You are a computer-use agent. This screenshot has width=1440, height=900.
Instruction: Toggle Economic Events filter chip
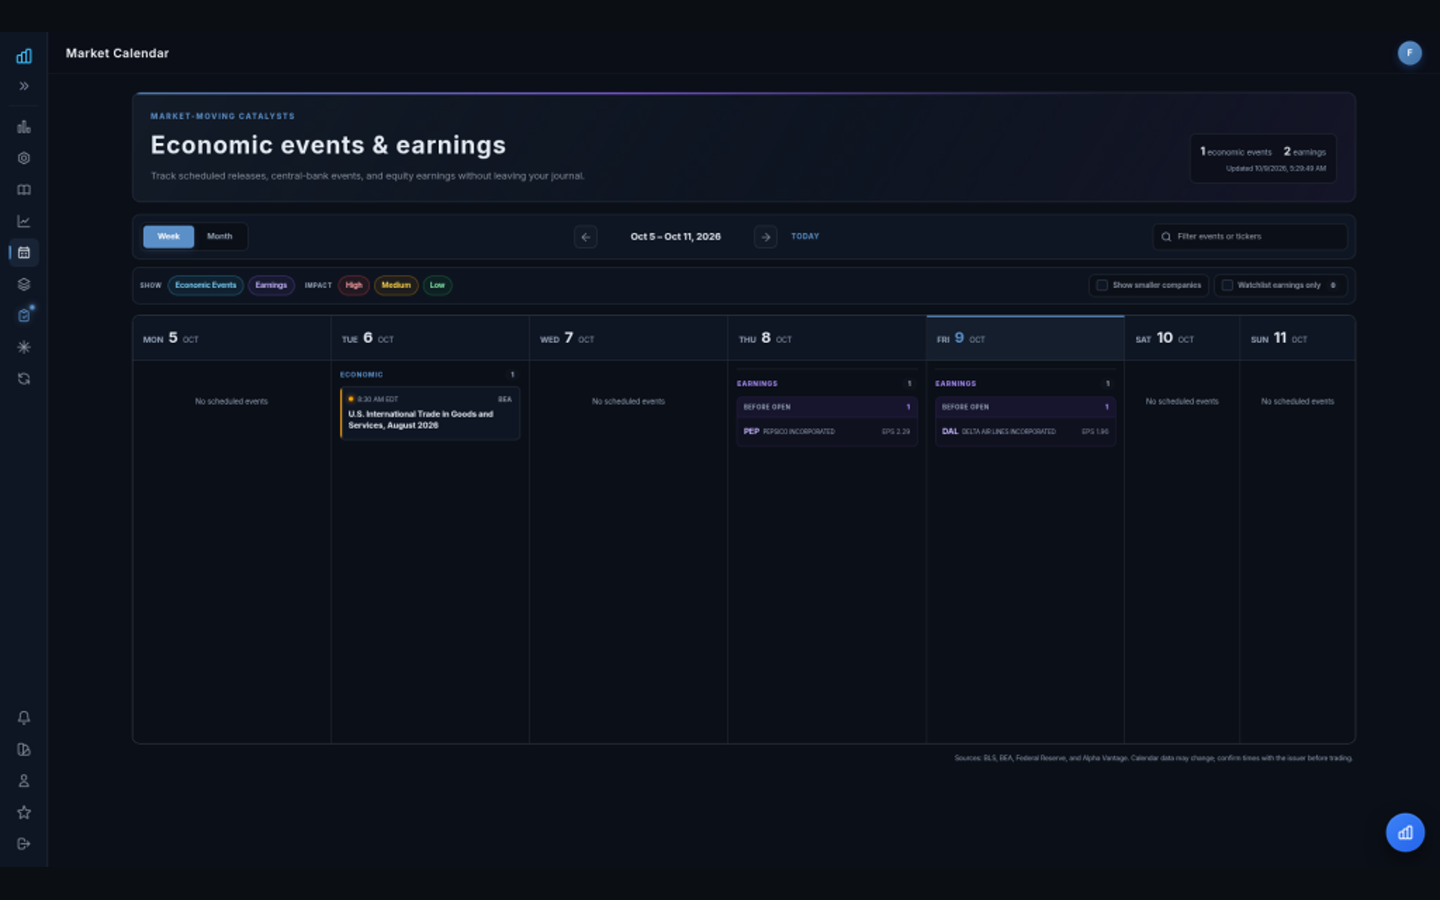206,285
